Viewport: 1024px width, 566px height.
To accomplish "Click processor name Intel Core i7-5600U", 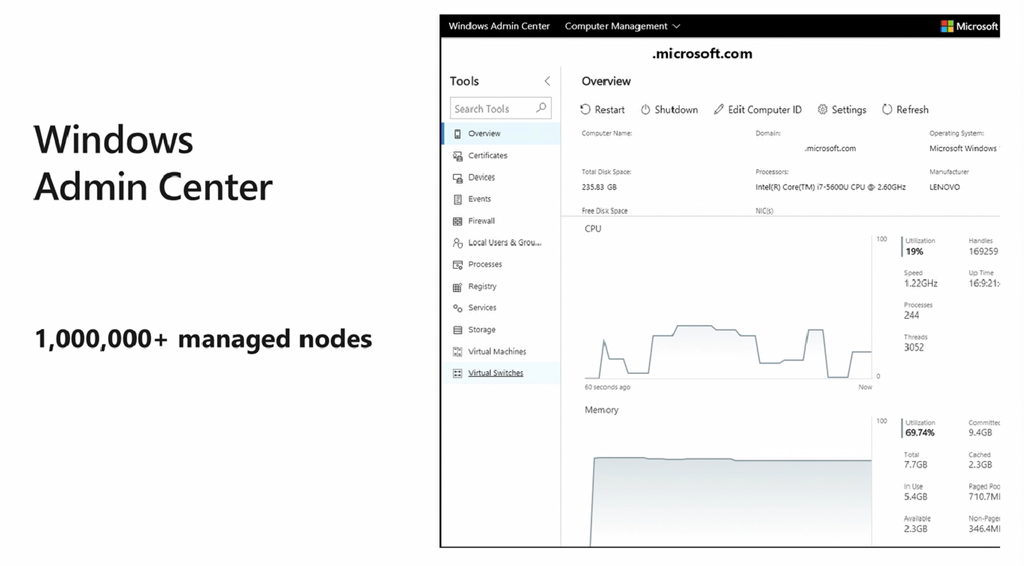I will pos(831,187).
